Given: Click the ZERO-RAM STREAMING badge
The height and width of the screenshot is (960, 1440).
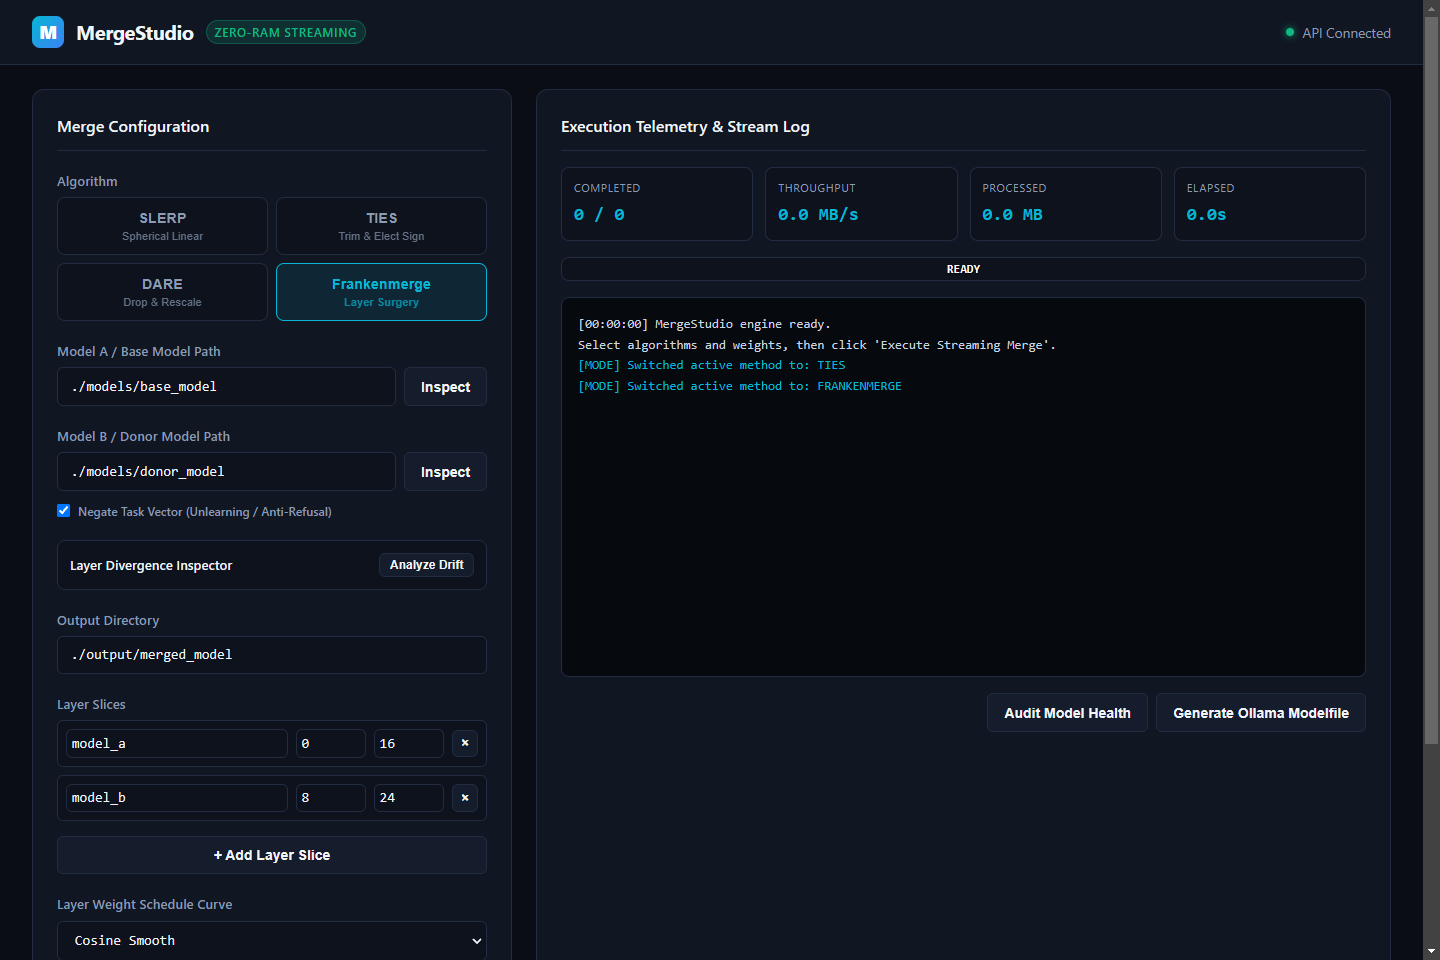Looking at the screenshot, I should pyautogui.click(x=286, y=33).
